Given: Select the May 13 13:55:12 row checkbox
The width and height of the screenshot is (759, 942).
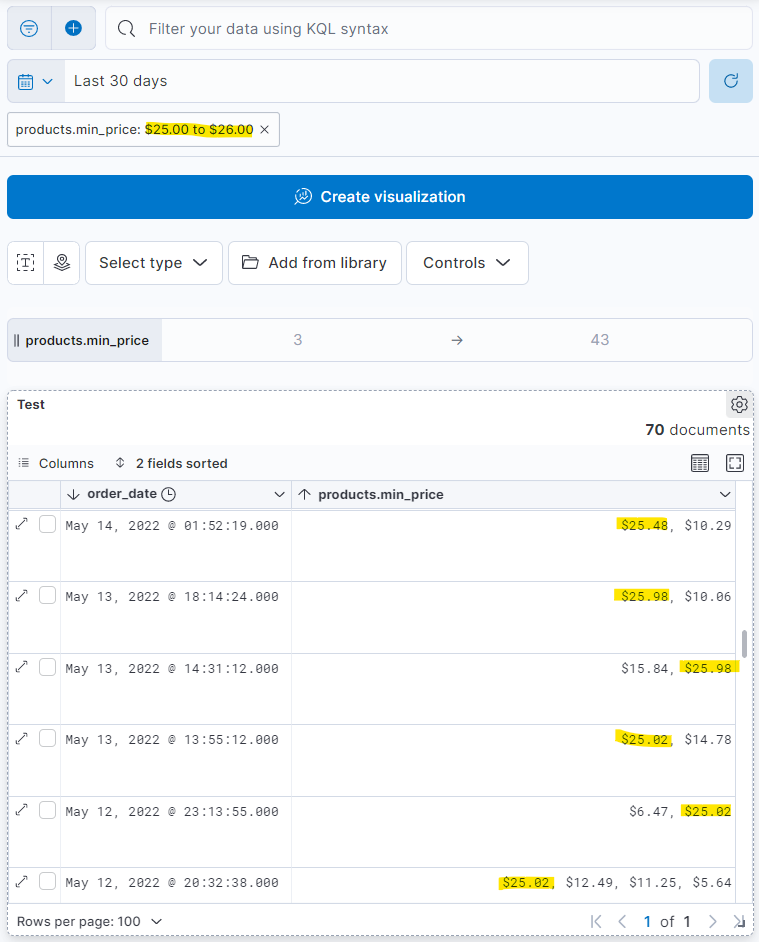Looking at the screenshot, I should (47, 738).
